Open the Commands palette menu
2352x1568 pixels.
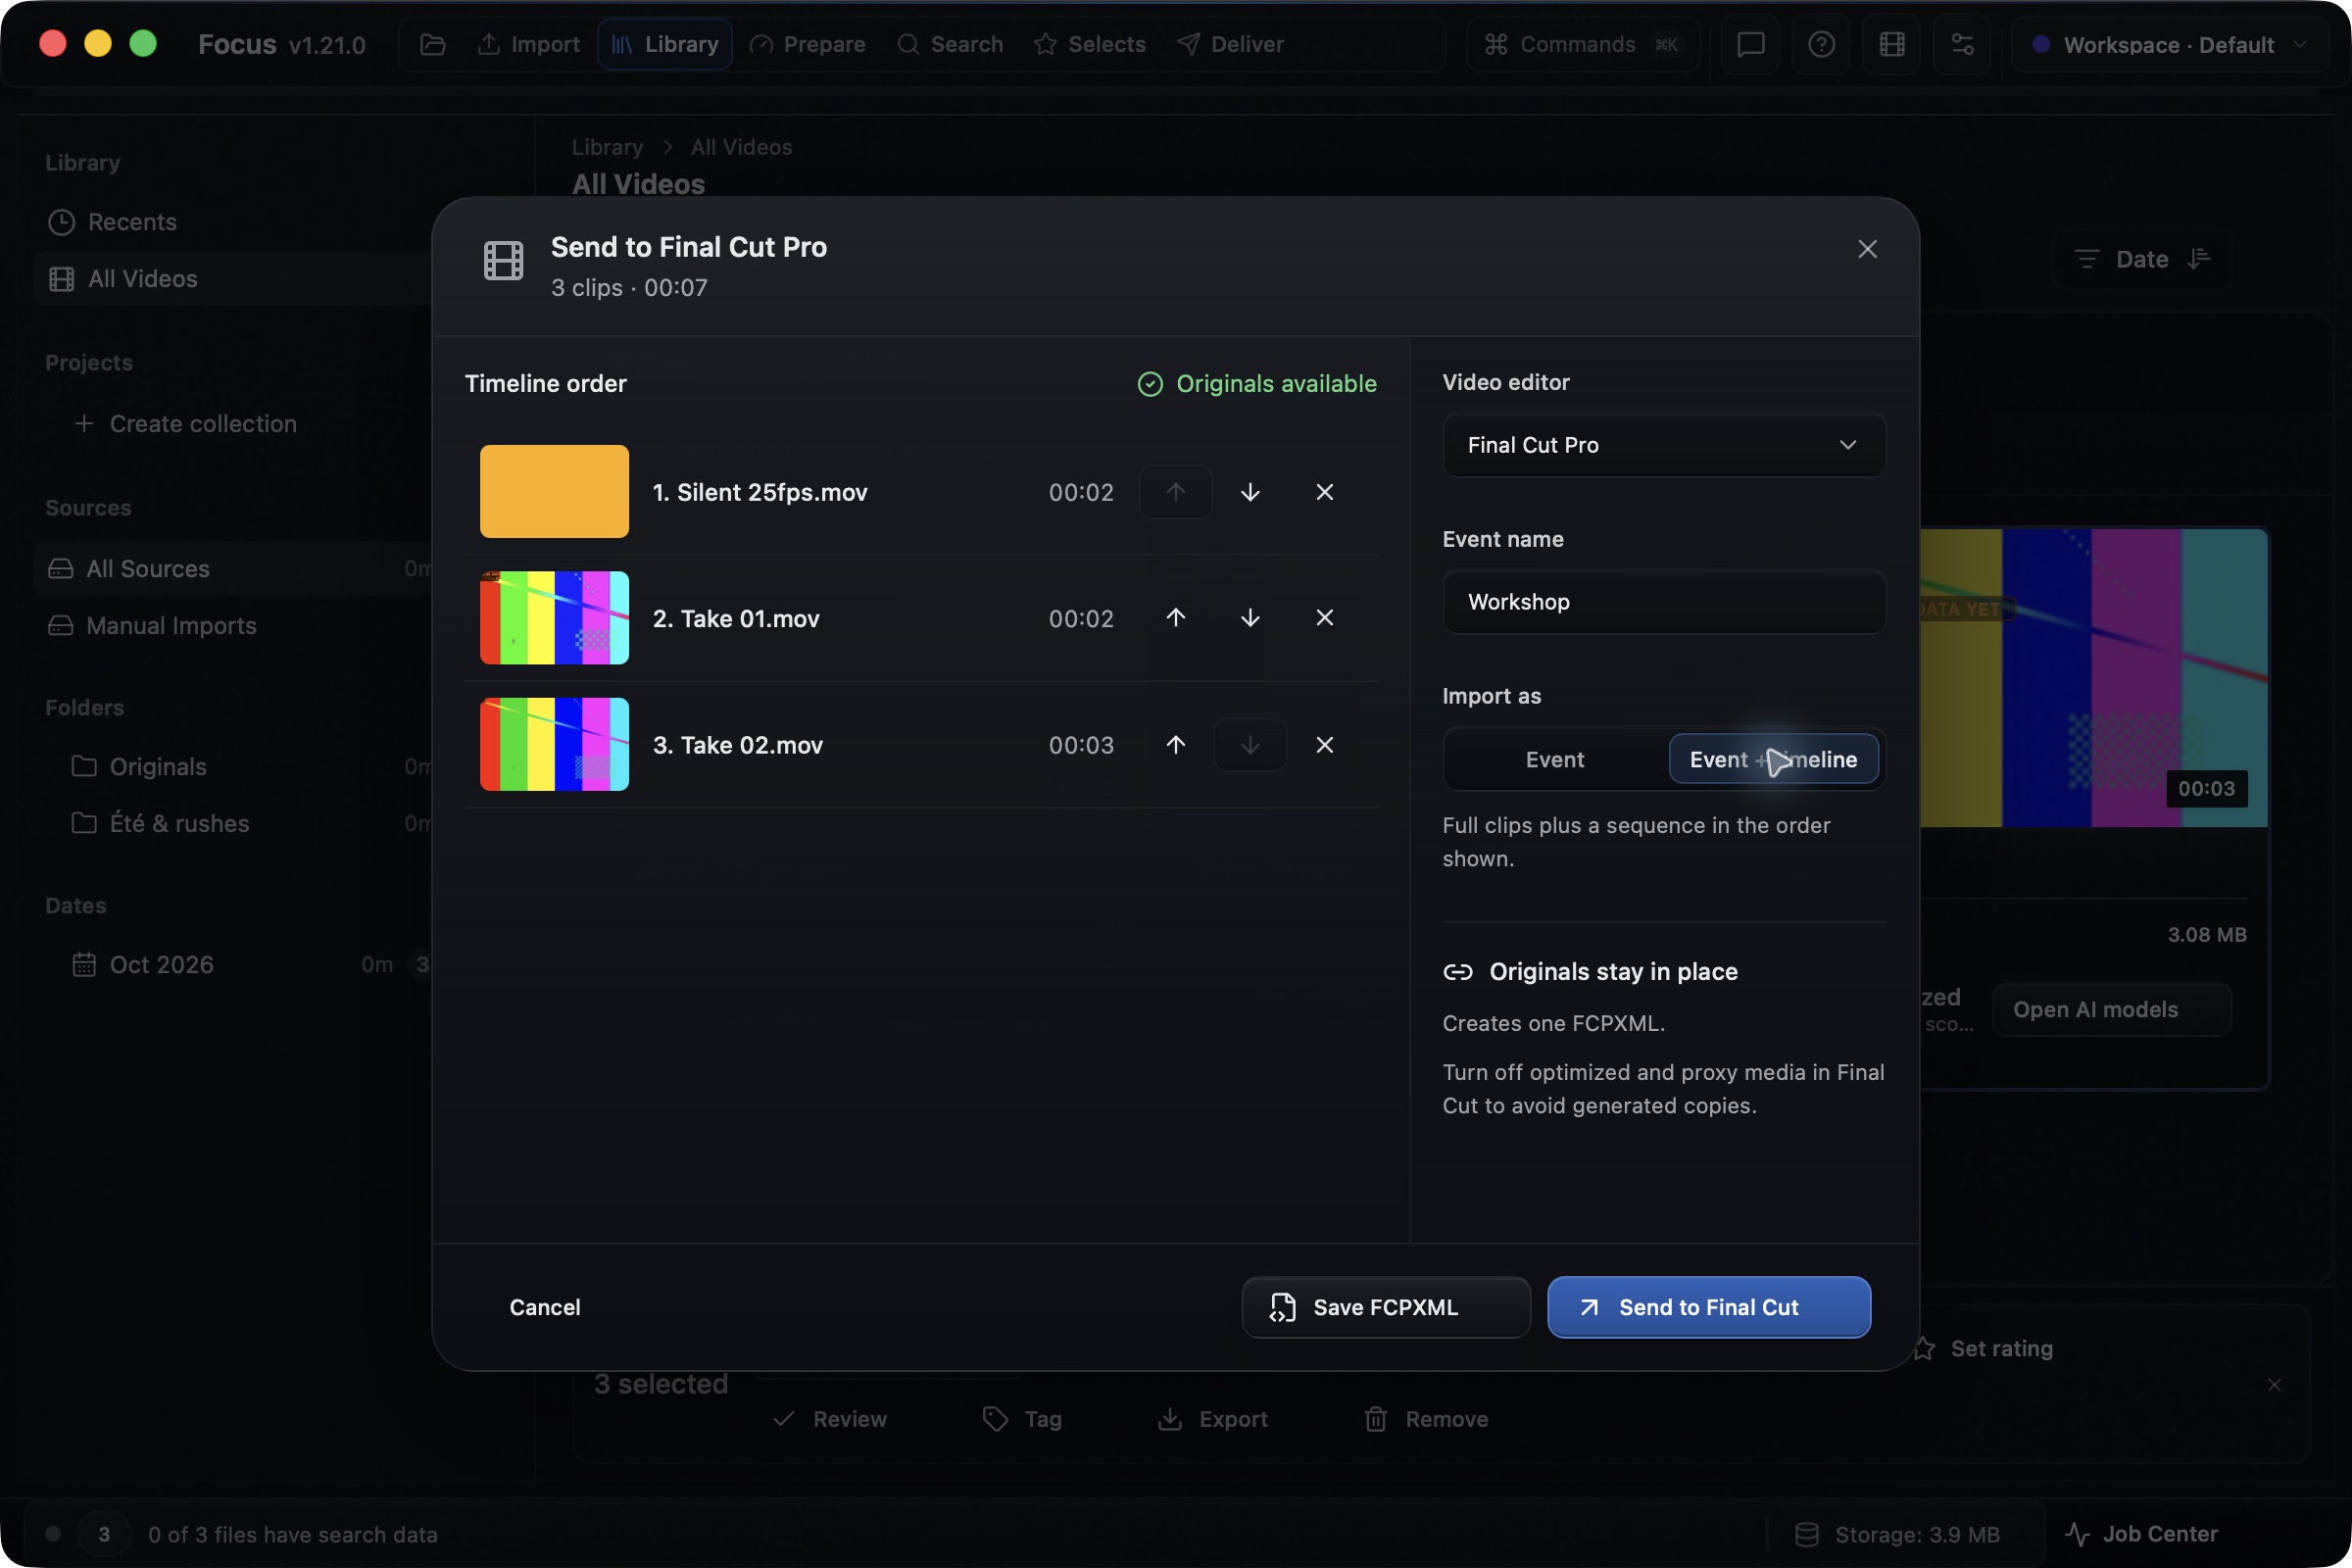click(1582, 45)
